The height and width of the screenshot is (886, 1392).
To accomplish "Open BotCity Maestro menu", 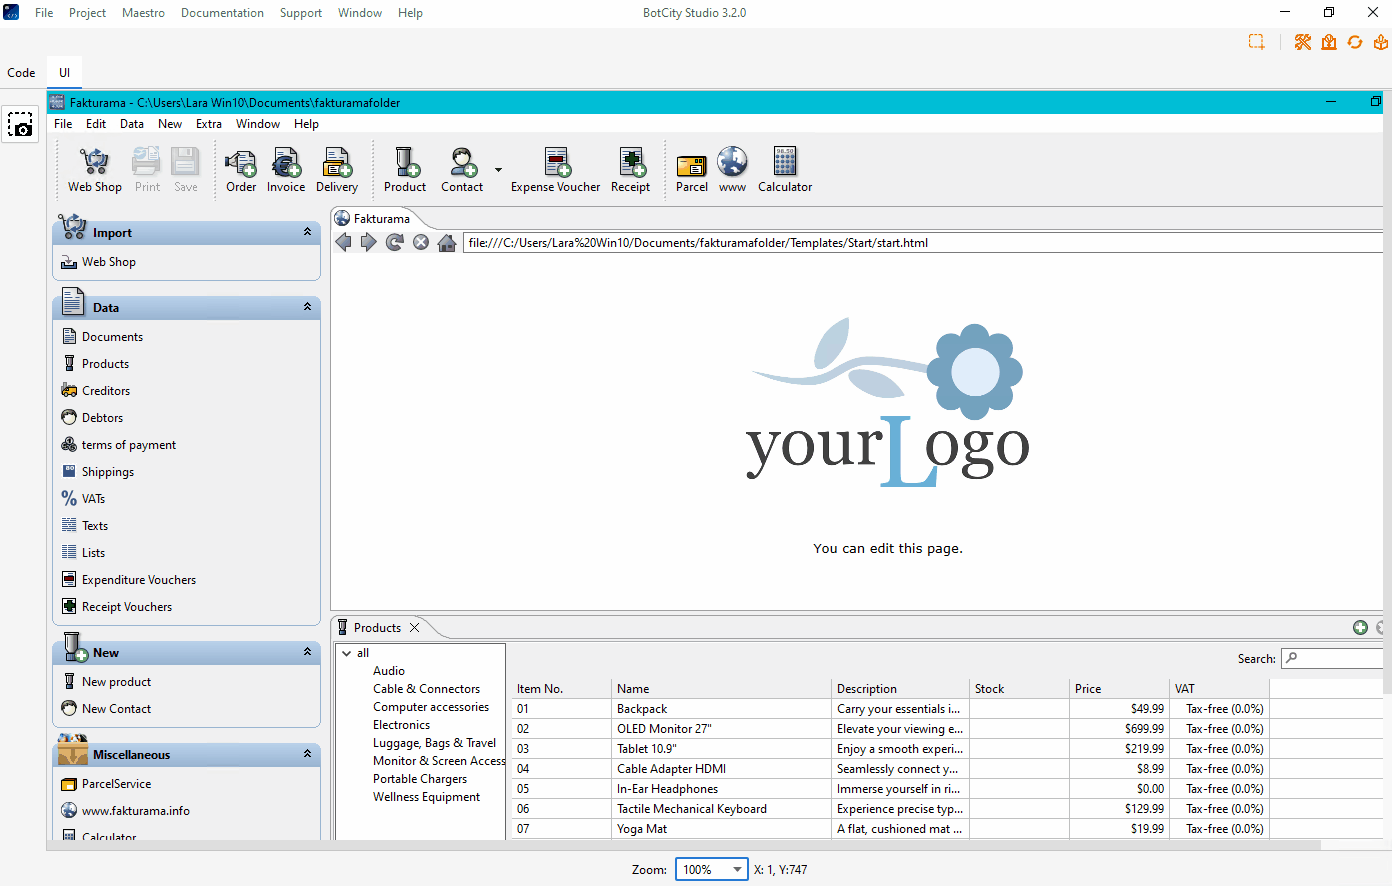I will click(x=143, y=13).
